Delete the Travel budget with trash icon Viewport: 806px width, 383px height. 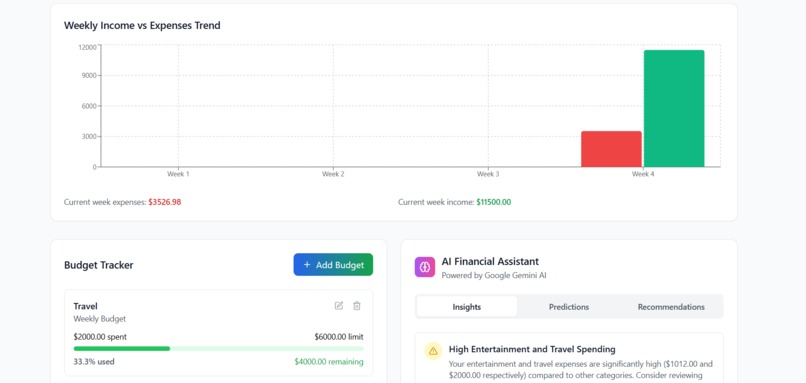[x=357, y=306]
